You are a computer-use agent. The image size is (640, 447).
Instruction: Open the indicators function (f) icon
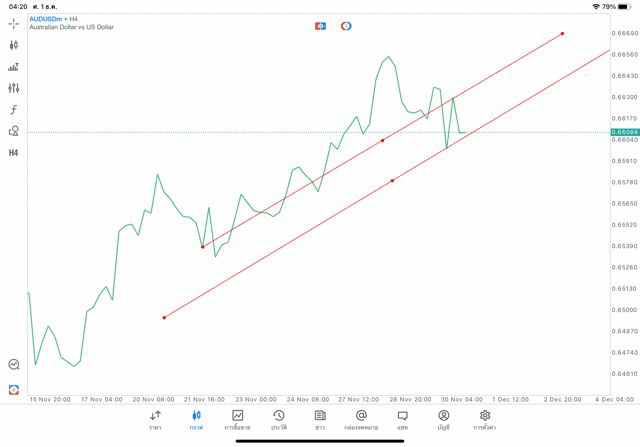14,110
